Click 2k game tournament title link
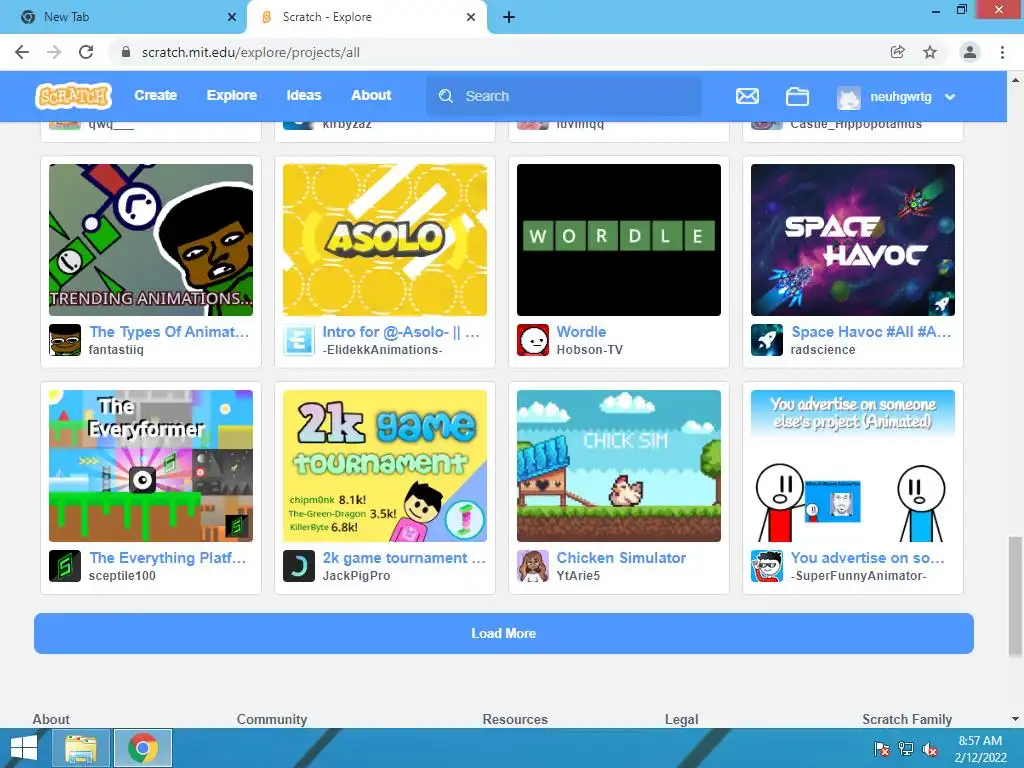 point(404,558)
